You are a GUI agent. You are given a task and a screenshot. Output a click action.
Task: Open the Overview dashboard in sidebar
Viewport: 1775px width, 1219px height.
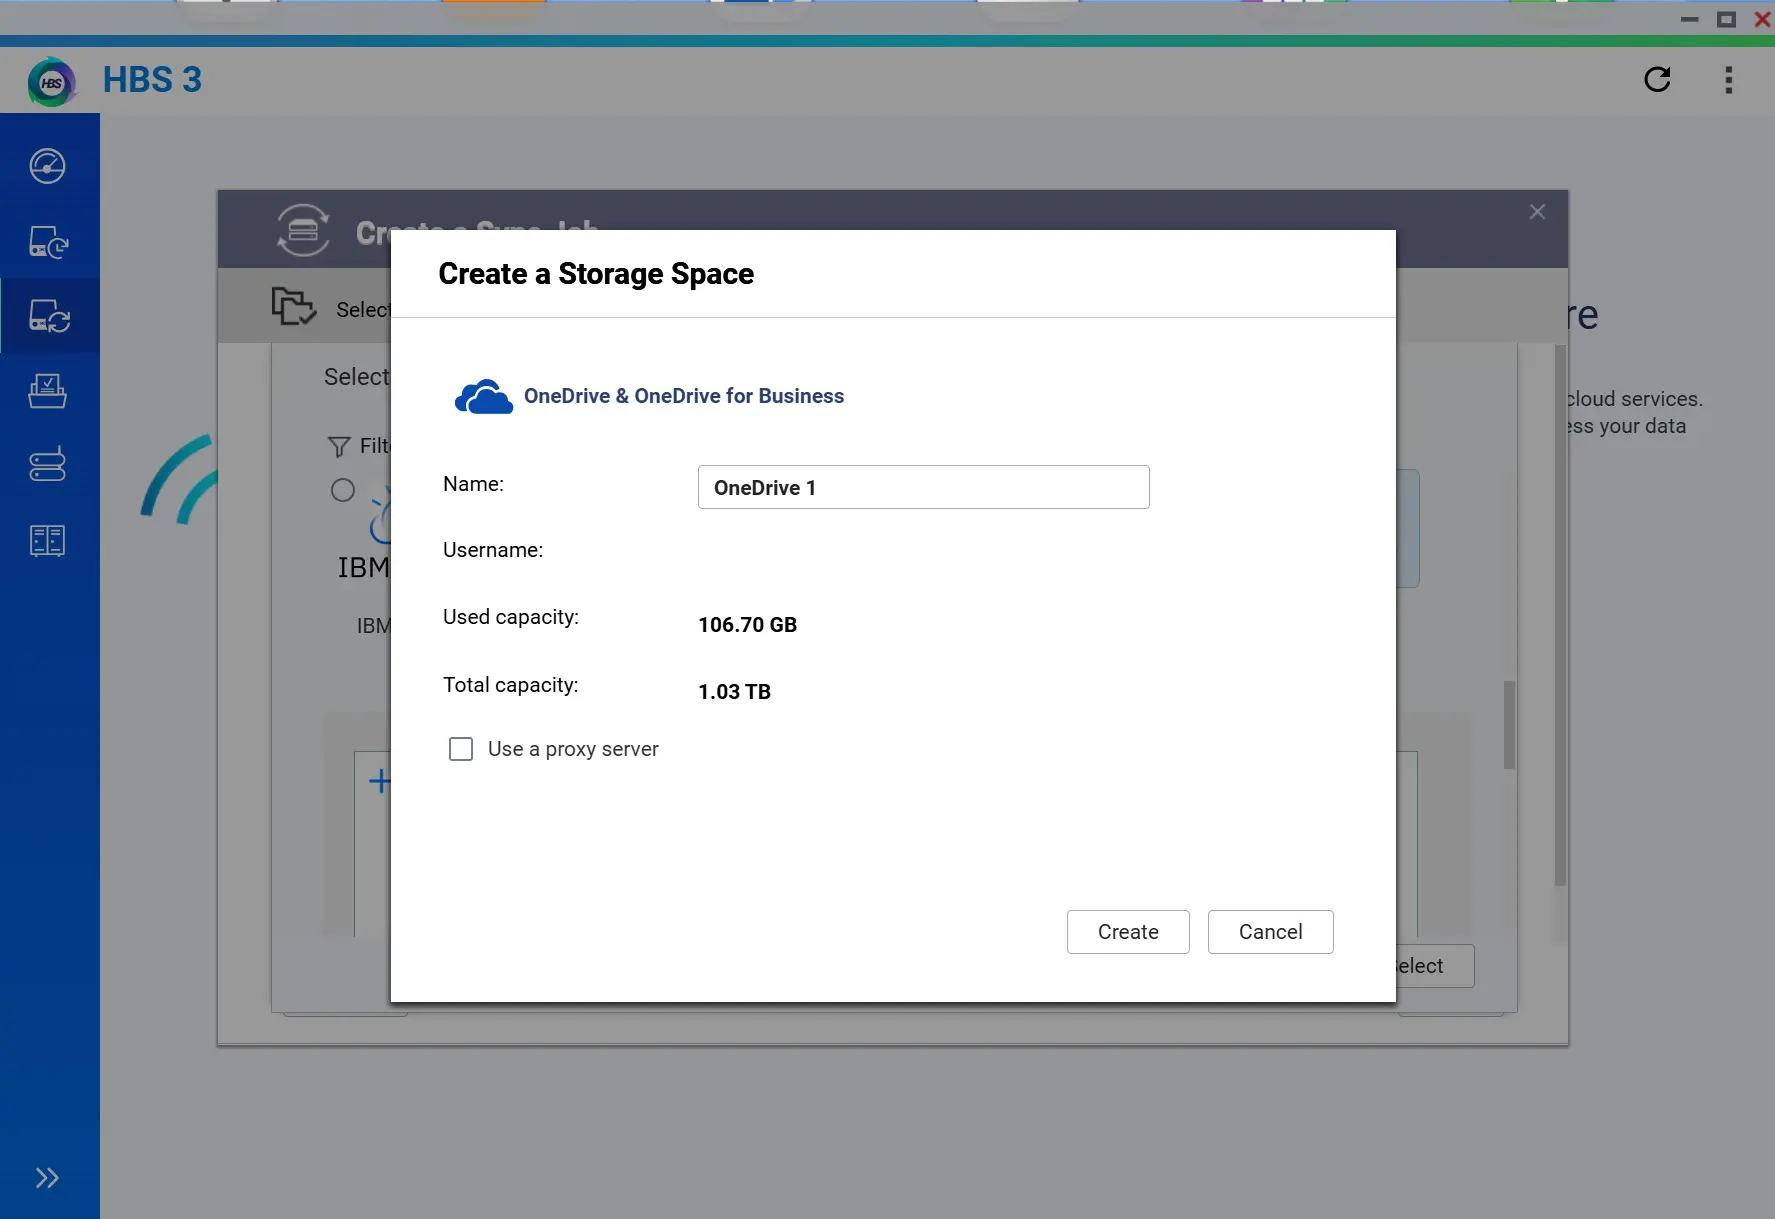pyautogui.click(x=48, y=166)
